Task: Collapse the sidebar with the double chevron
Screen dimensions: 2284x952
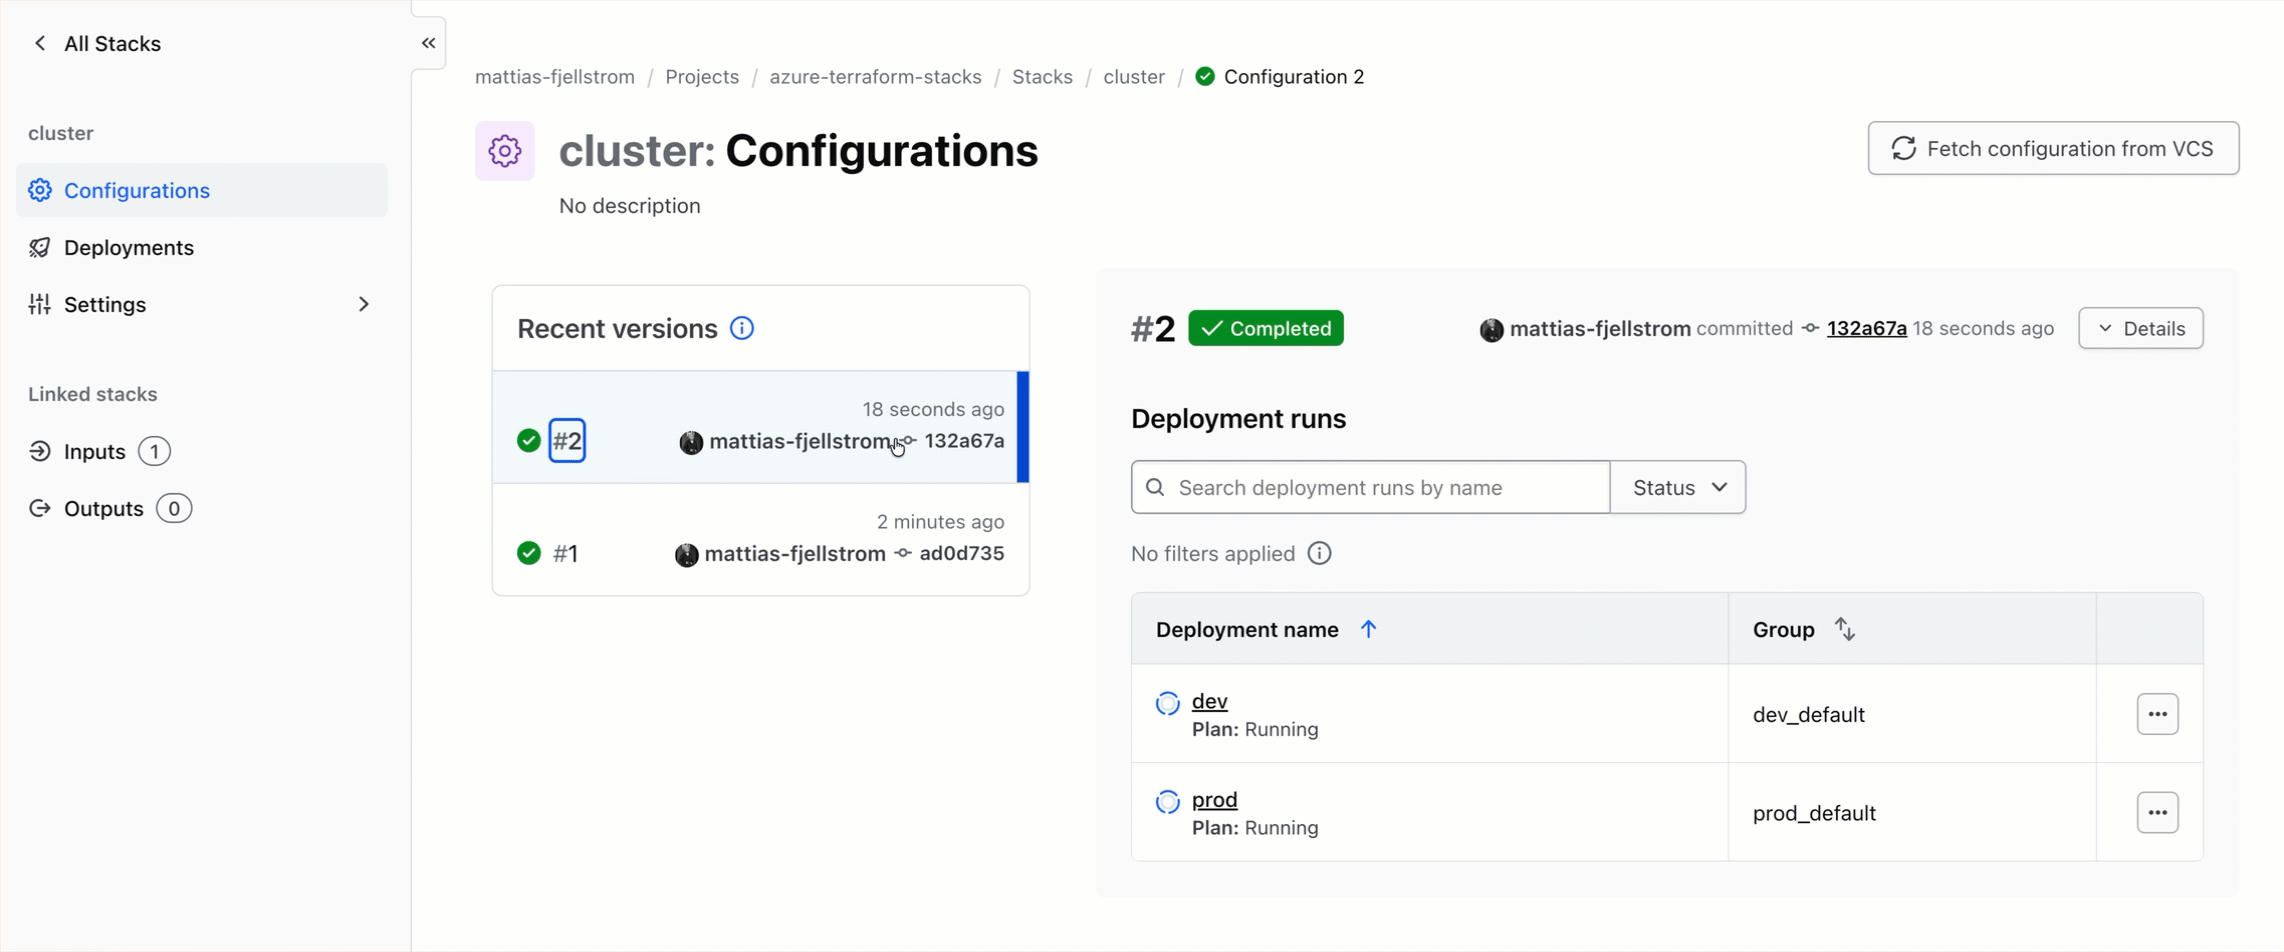Action: [429, 43]
